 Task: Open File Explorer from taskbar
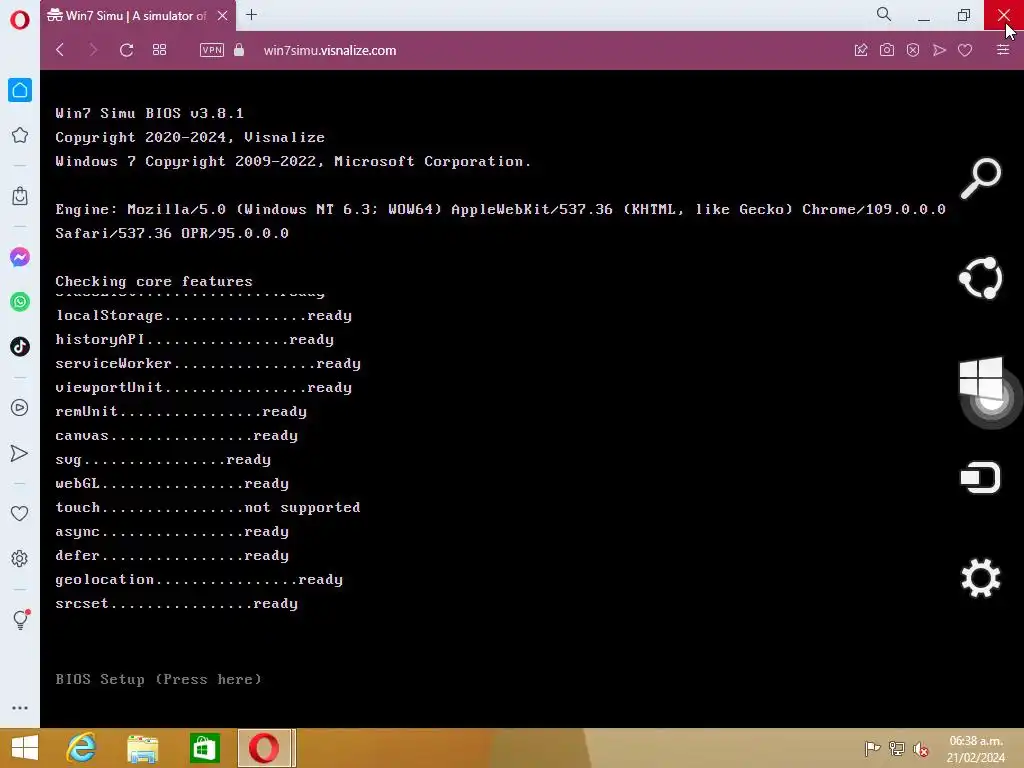pos(142,748)
